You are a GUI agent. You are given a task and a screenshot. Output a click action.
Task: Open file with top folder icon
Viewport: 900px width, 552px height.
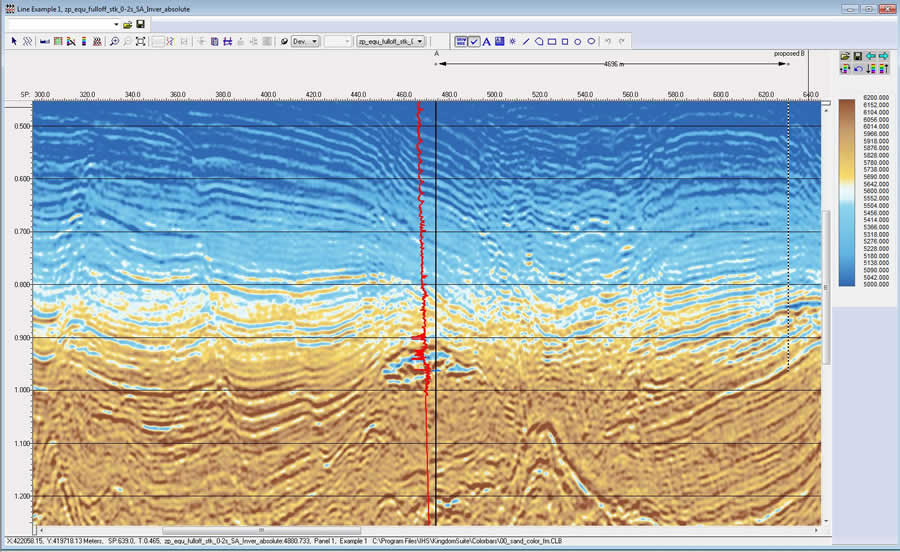(127, 25)
